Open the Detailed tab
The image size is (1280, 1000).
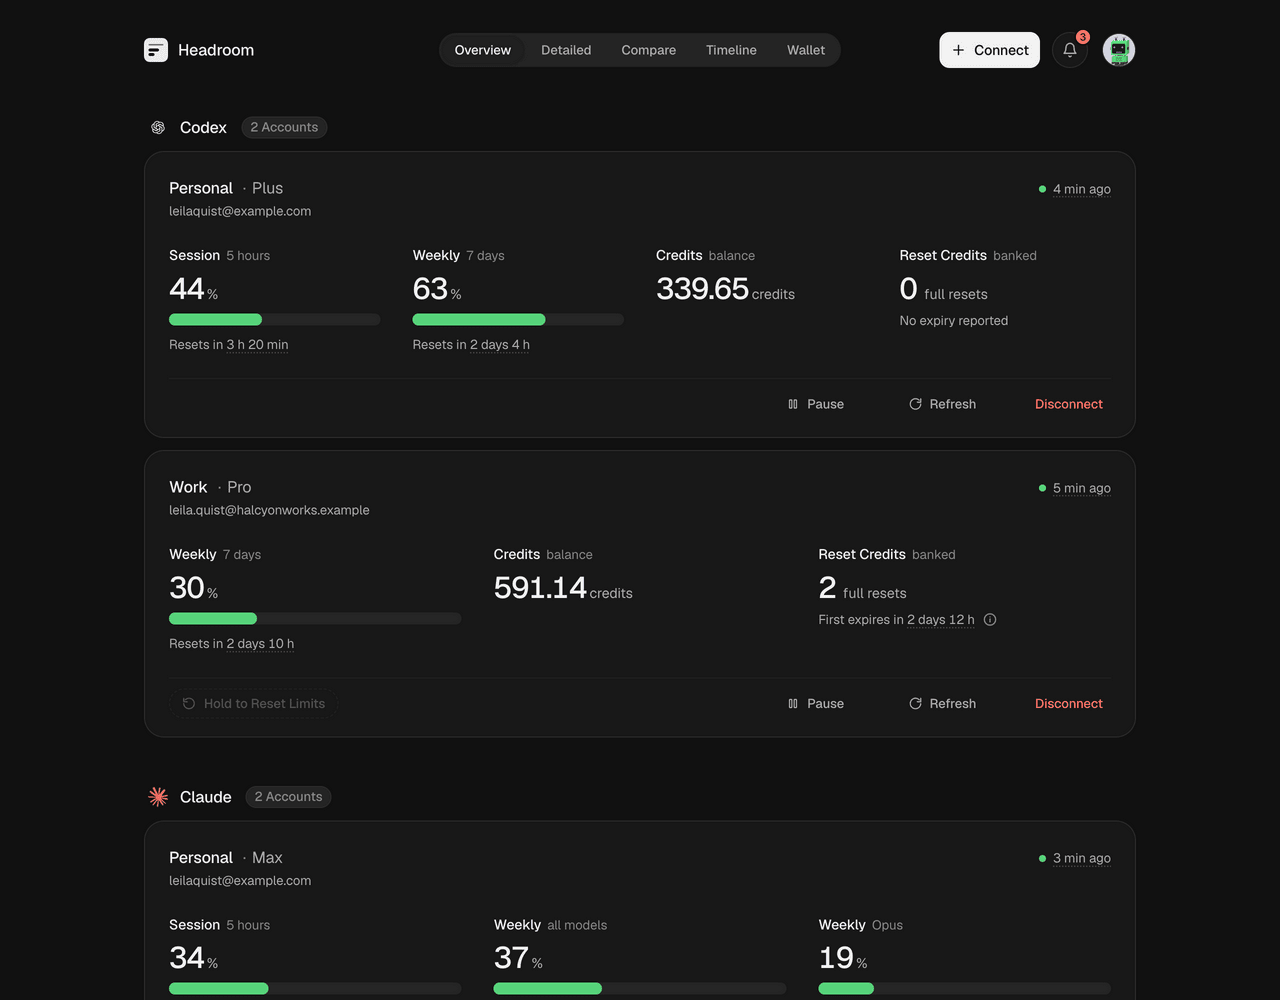coord(566,50)
